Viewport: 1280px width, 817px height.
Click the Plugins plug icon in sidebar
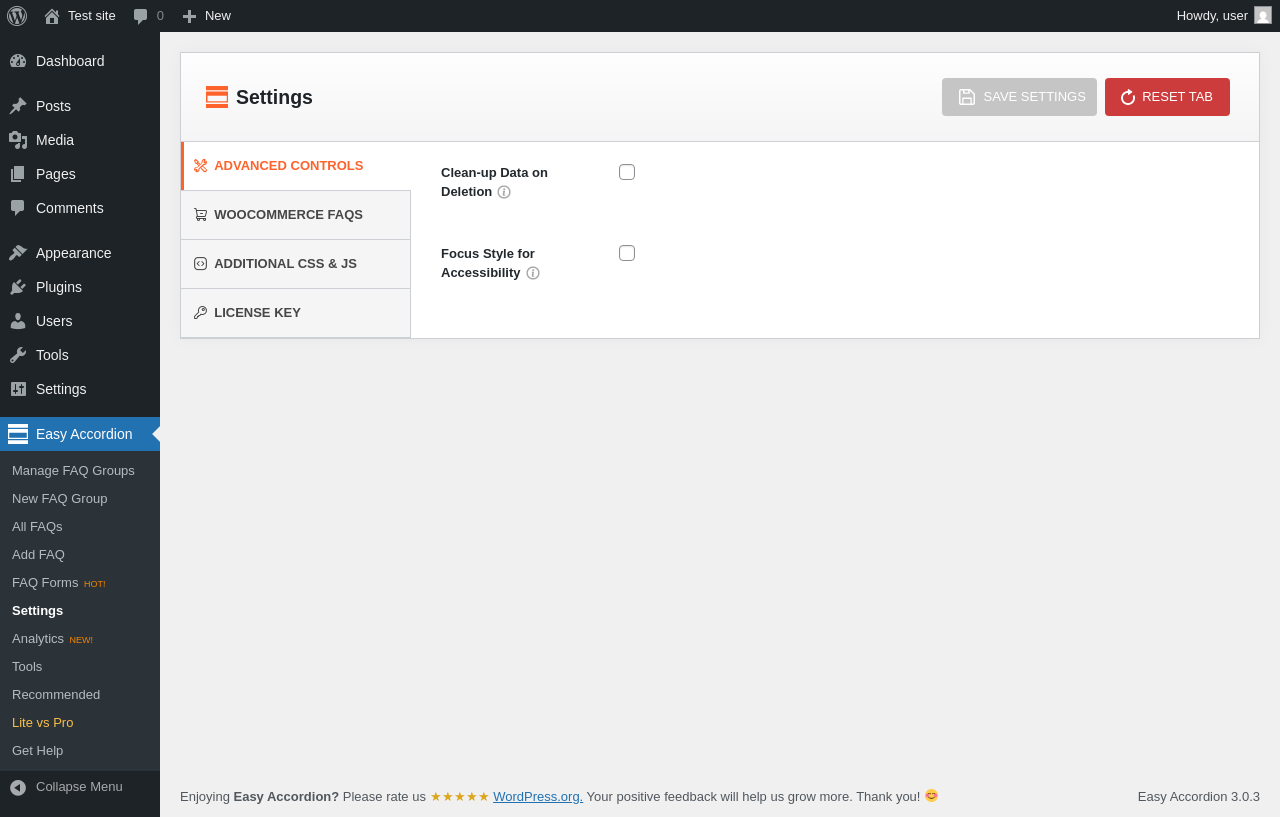18,287
